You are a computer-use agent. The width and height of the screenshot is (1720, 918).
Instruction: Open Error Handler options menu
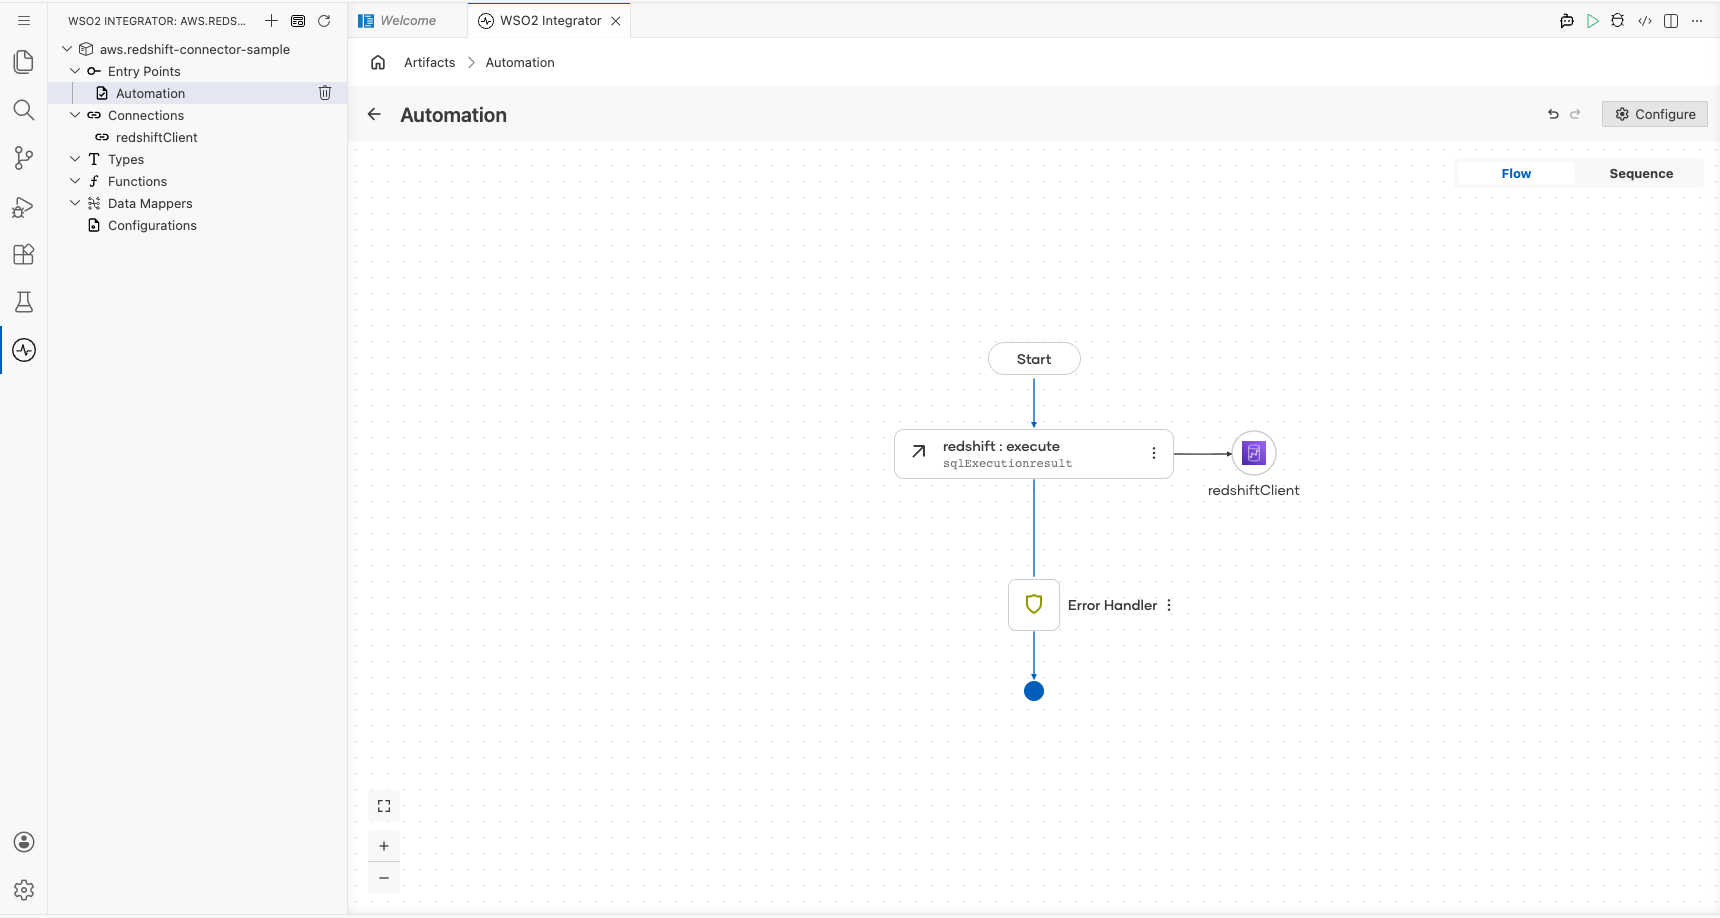(1168, 605)
